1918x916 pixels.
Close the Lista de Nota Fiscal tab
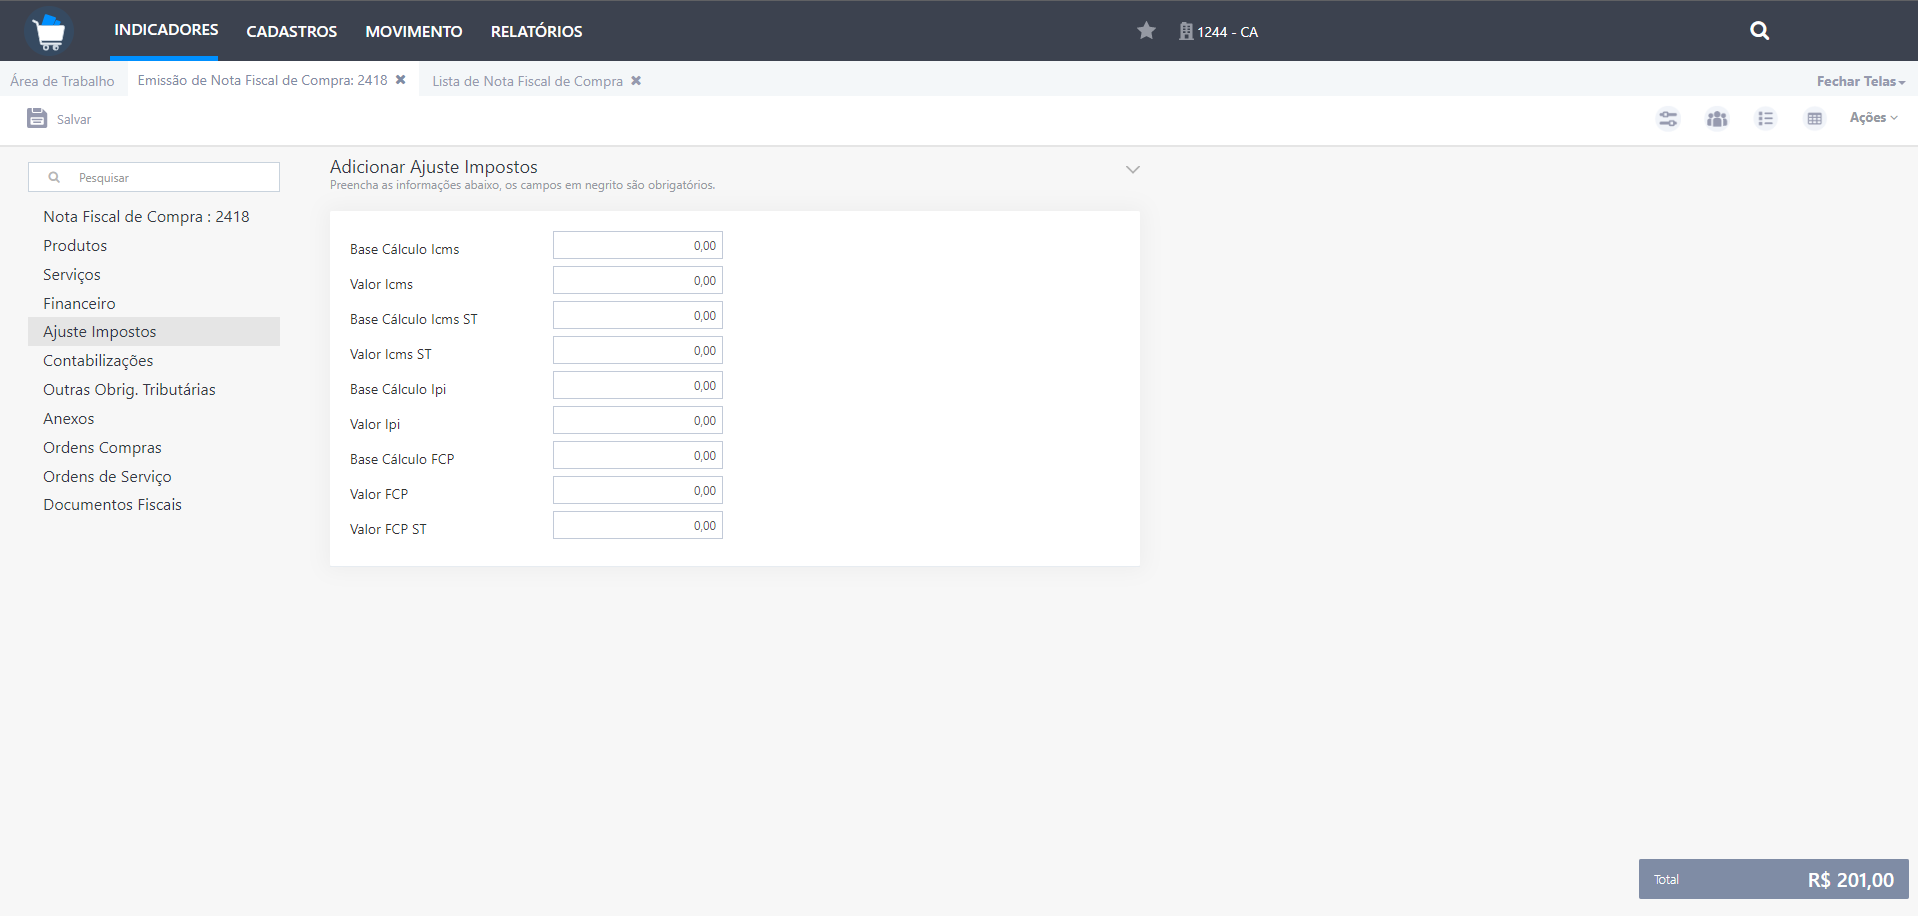coord(636,81)
